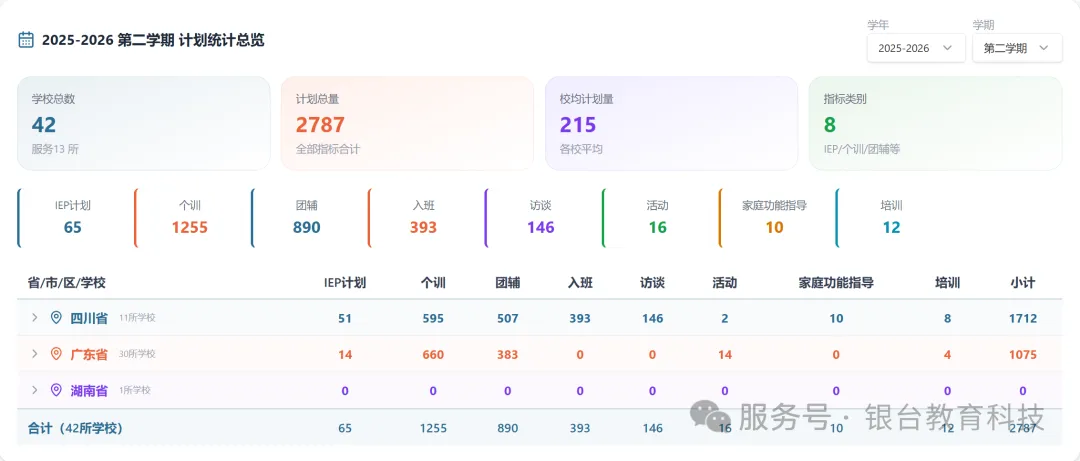
Task: Click the 访谈 table column header
Action: coord(652,283)
